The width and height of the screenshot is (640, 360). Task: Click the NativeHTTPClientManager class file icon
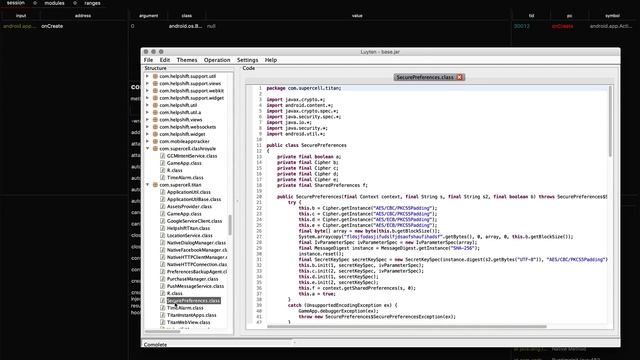pyautogui.click(x=162, y=257)
